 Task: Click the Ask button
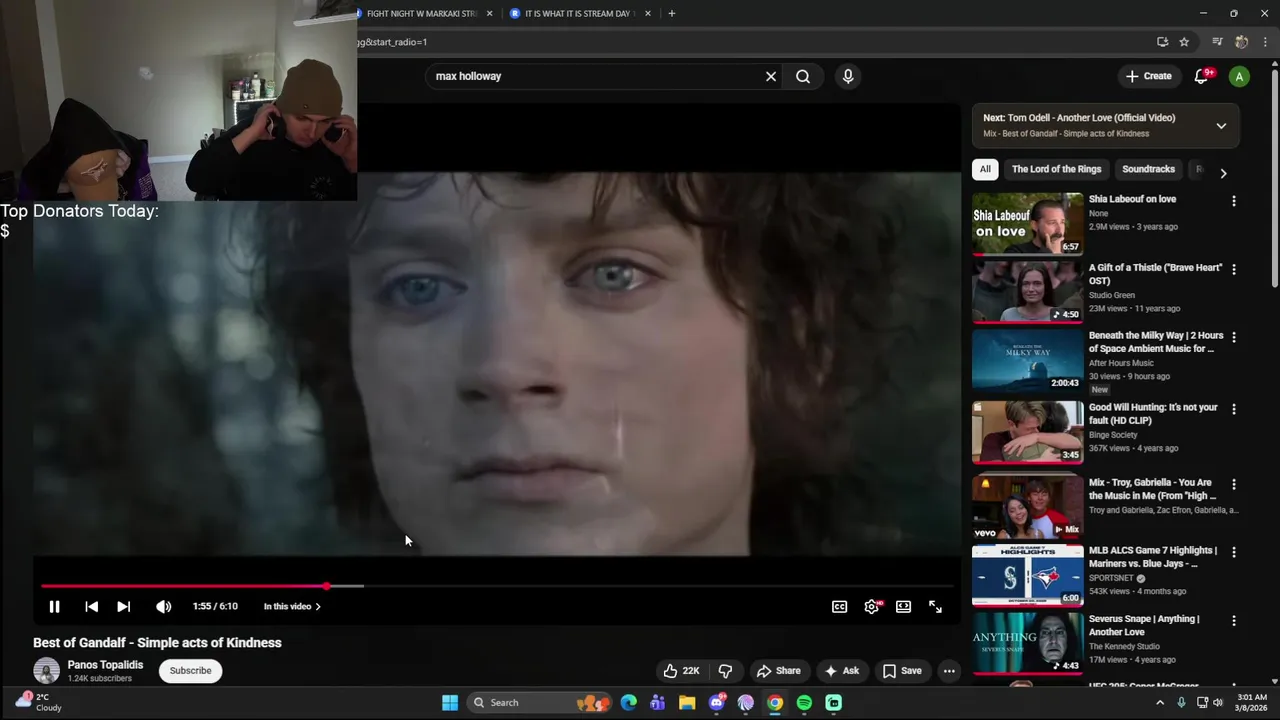tap(841, 671)
